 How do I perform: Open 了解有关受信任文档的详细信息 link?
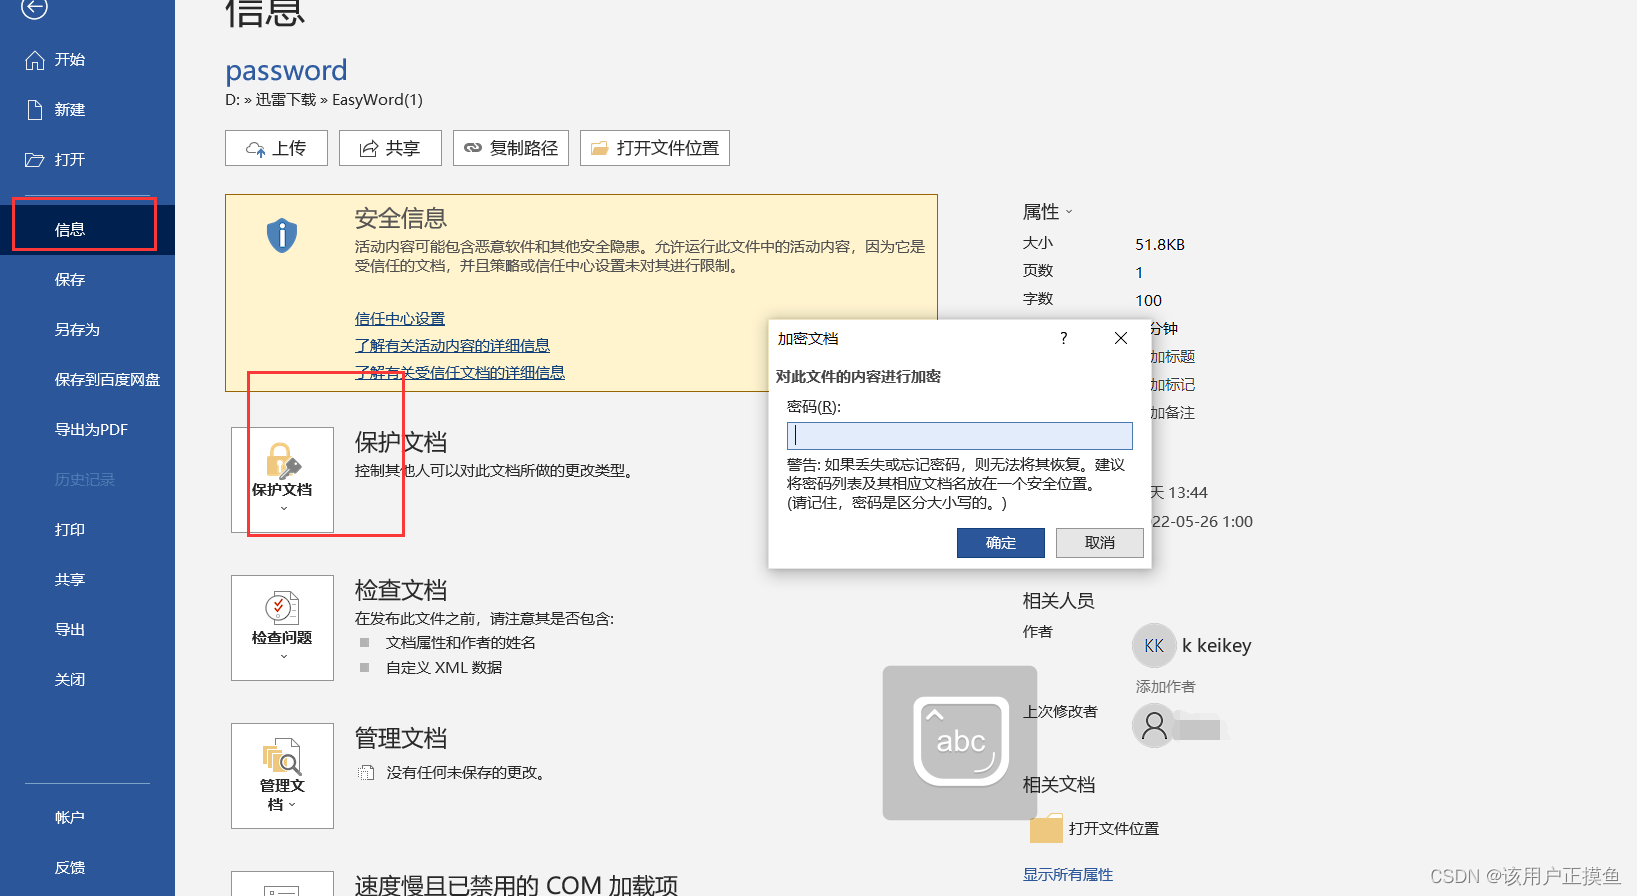(x=460, y=373)
